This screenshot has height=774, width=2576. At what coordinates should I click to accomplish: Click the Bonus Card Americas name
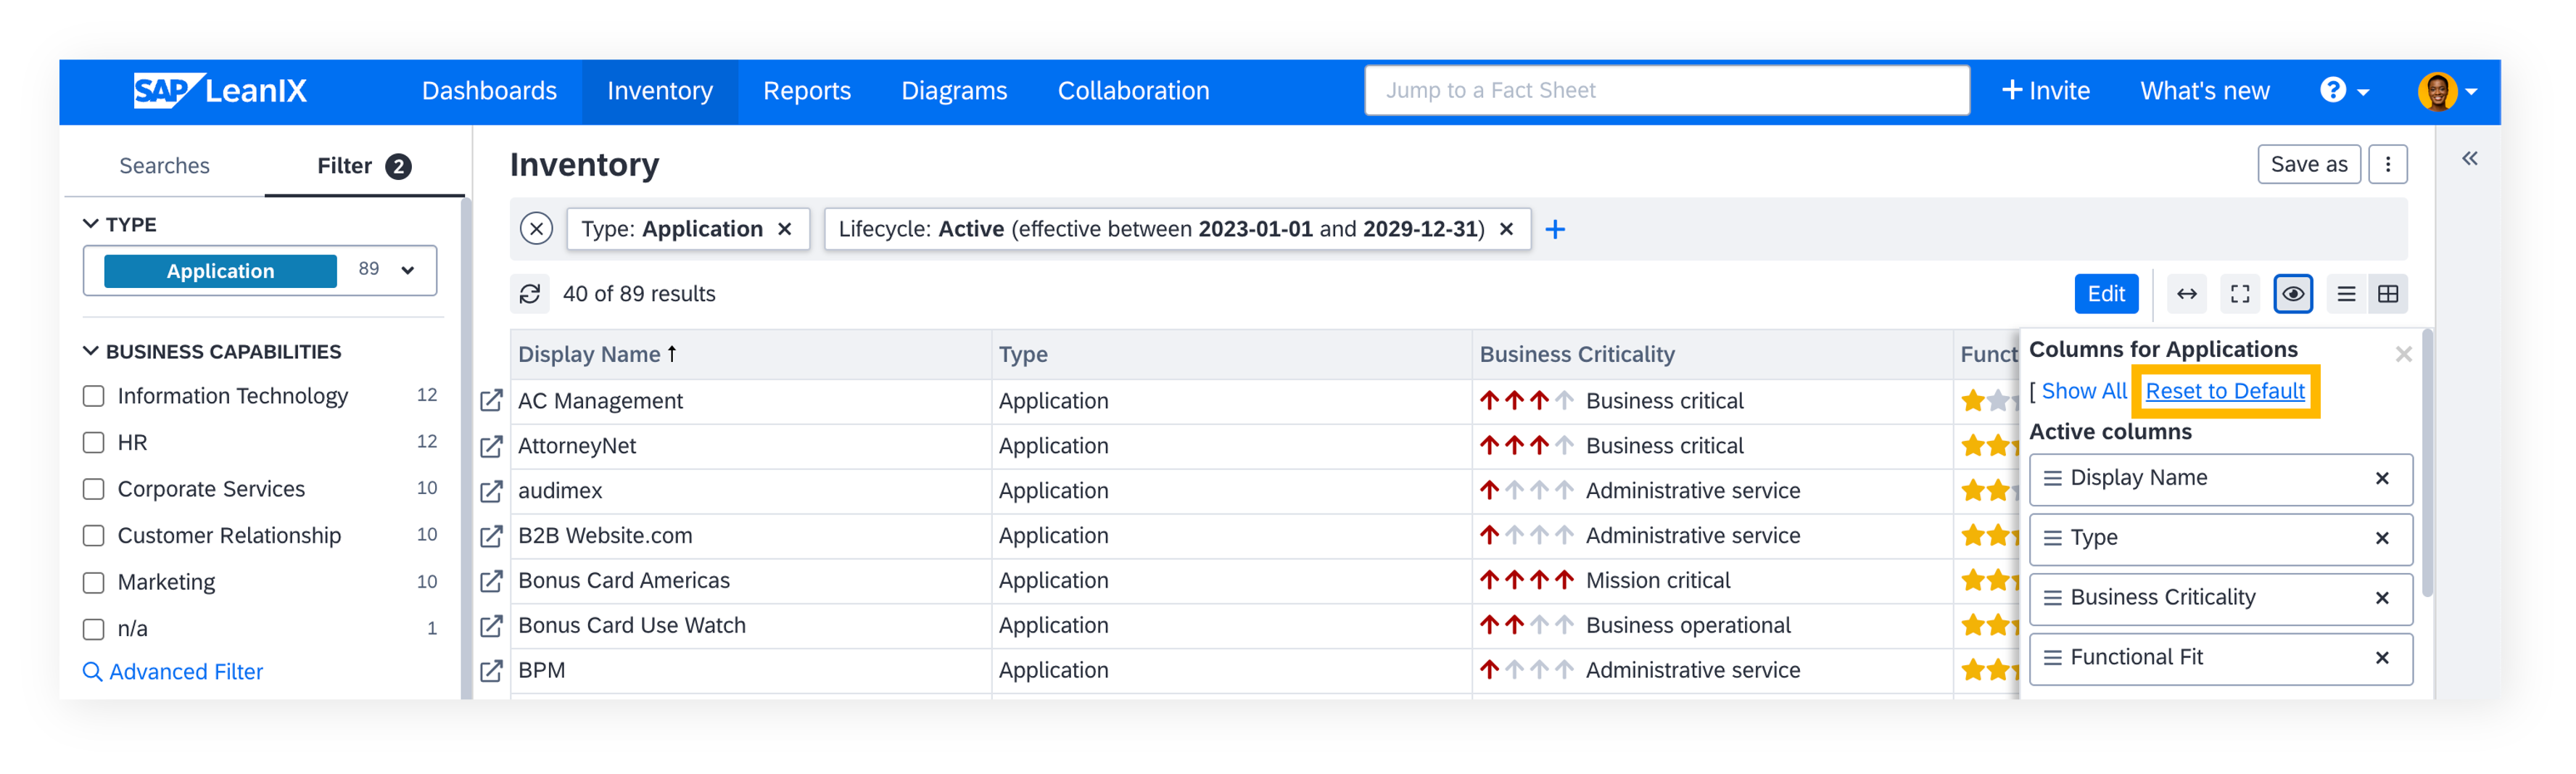(623, 580)
